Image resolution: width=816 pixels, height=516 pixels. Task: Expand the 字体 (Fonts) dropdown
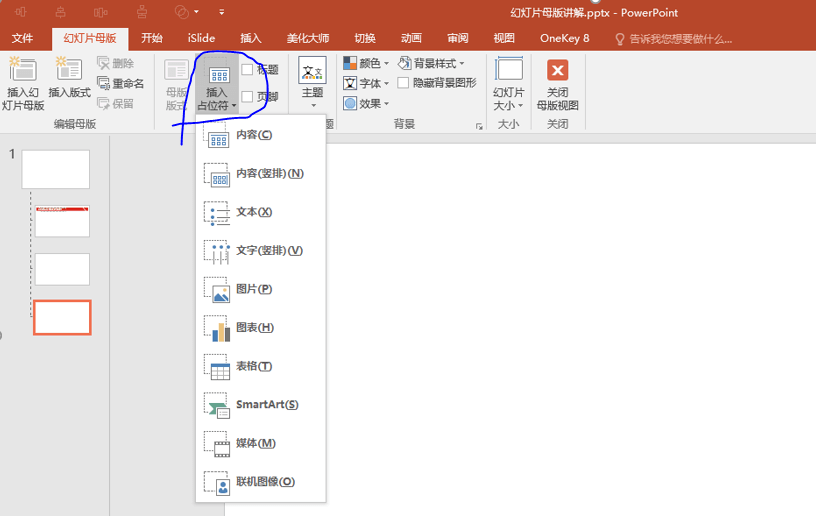coord(366,84)
